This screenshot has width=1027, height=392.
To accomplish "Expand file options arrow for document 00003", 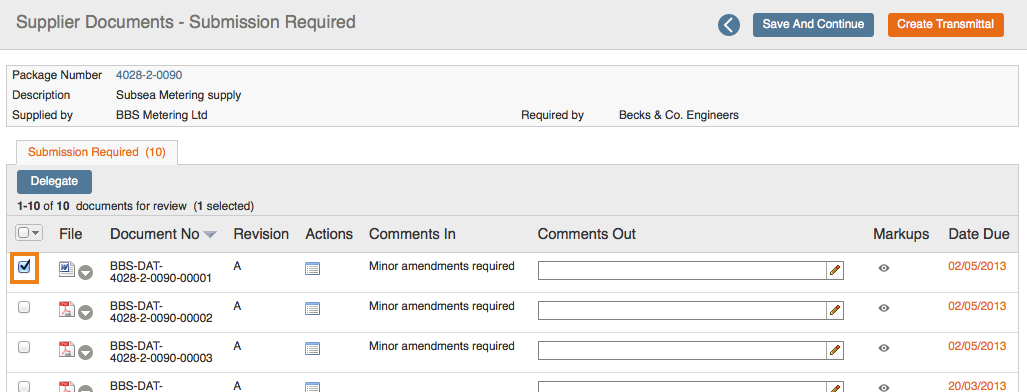I will (x=86, y=353).
